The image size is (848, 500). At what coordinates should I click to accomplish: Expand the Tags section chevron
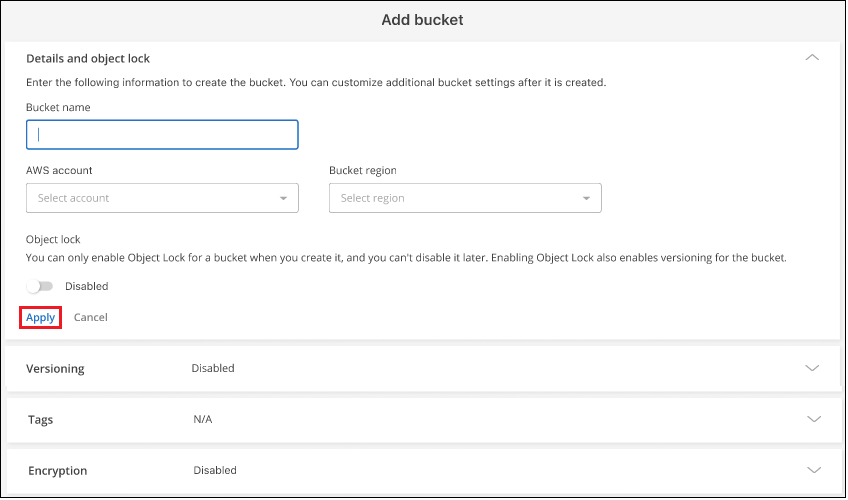pos(812,419)
